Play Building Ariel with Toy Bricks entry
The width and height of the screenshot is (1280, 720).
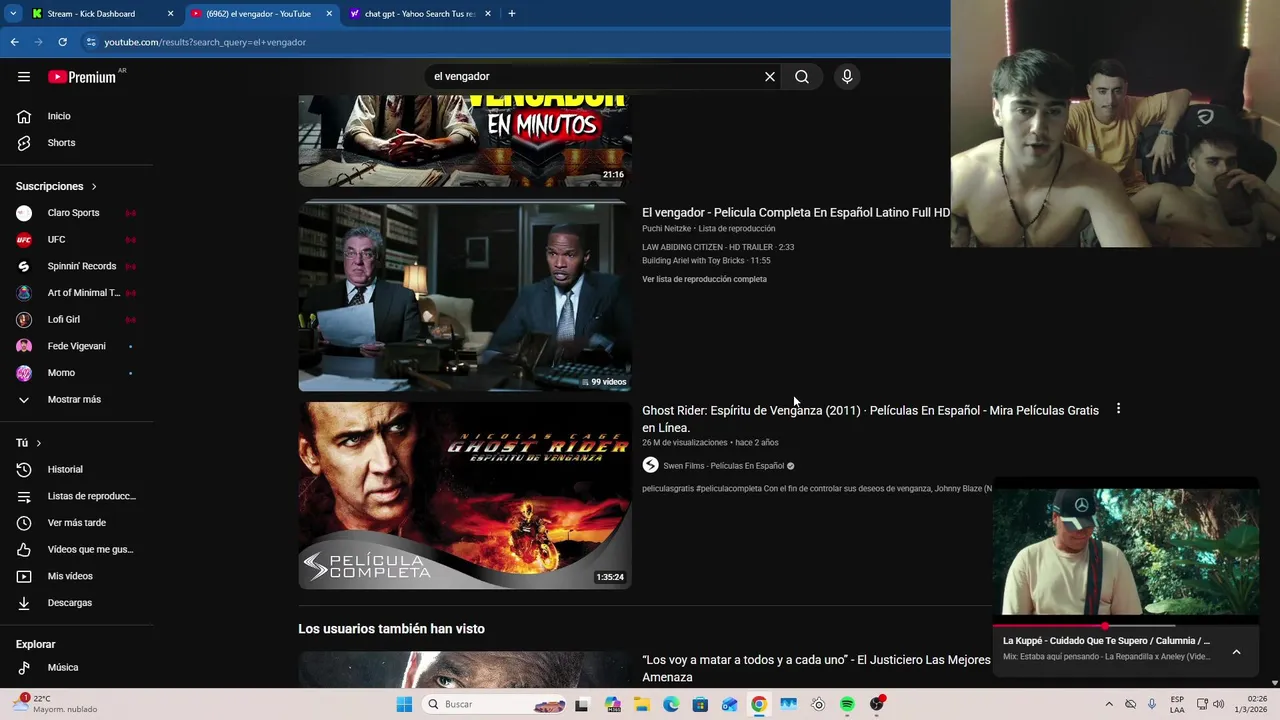(706, 261)
